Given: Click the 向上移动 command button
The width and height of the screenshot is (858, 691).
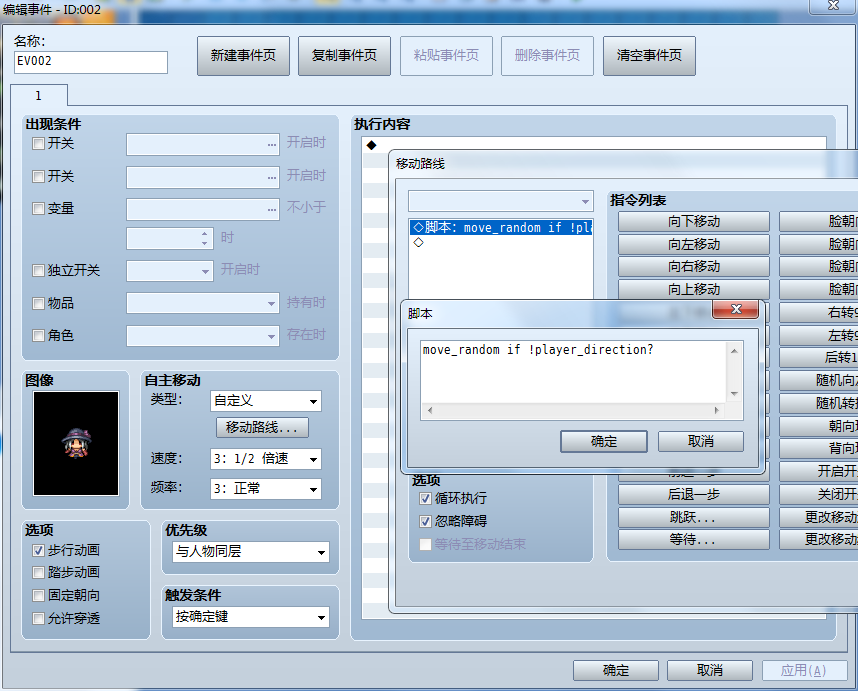Looking at the screenshot, I should (x=694, y=289).
